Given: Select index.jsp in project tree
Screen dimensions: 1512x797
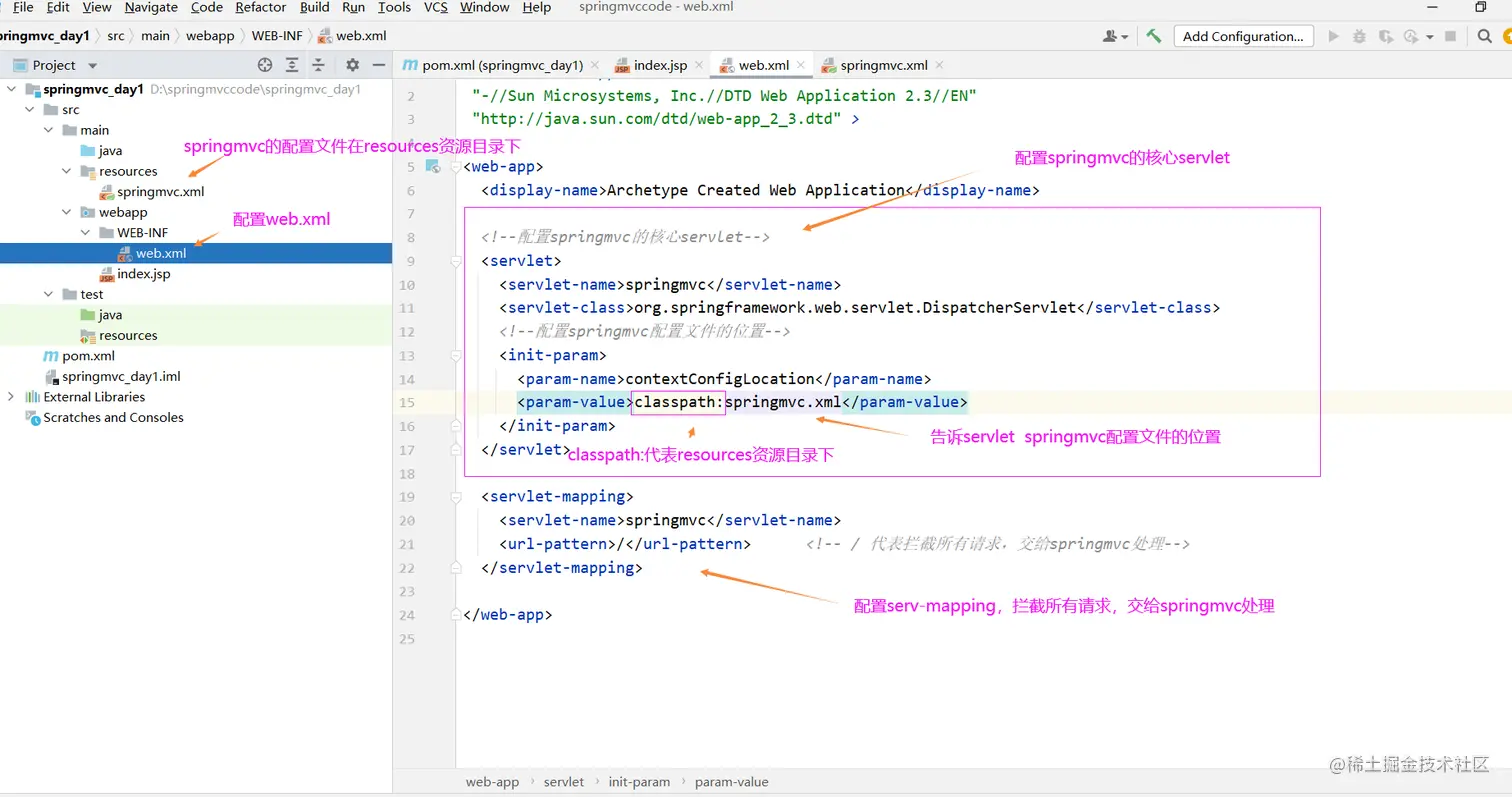Looking at the screenshot, I should click(x=143, y=274).
